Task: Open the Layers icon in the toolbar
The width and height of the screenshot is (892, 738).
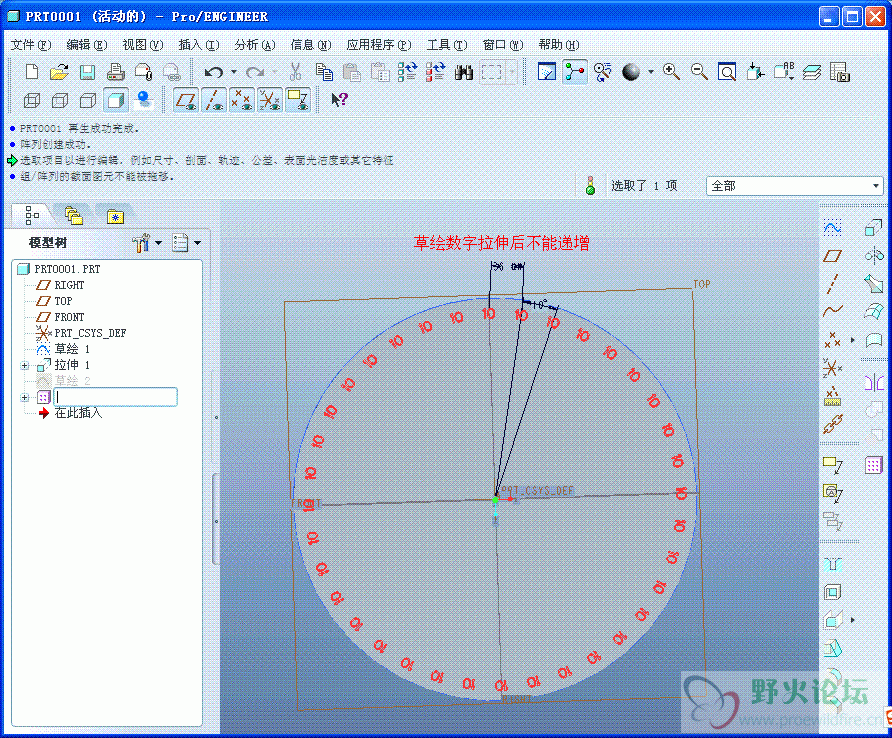Action: pyautogui.click(x=812, y=72)
